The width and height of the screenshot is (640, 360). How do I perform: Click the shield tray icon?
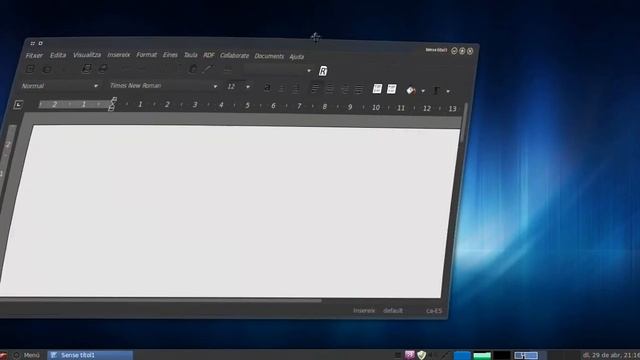coord(422,355)
